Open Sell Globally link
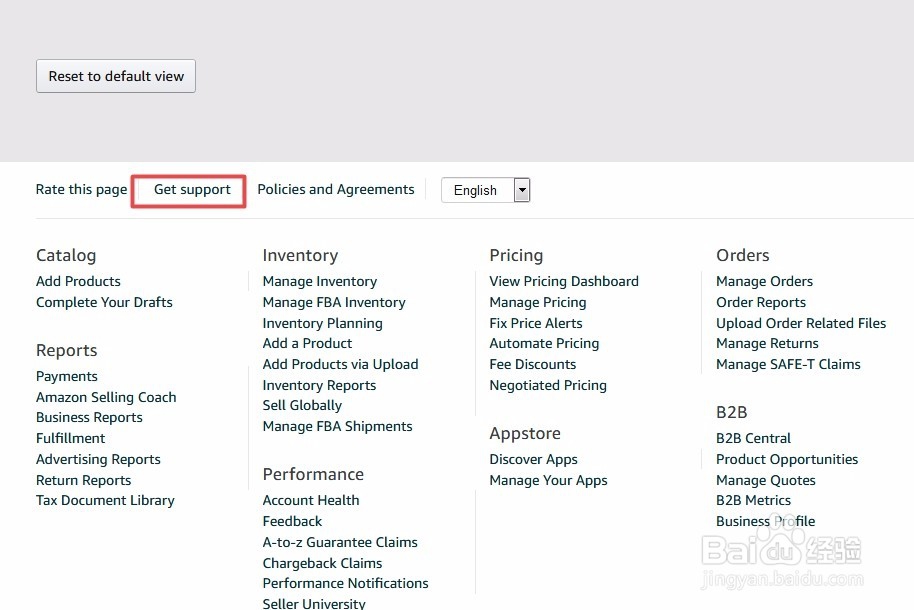The width and height of the screenshot is (914, 610). tap(302, 405)
